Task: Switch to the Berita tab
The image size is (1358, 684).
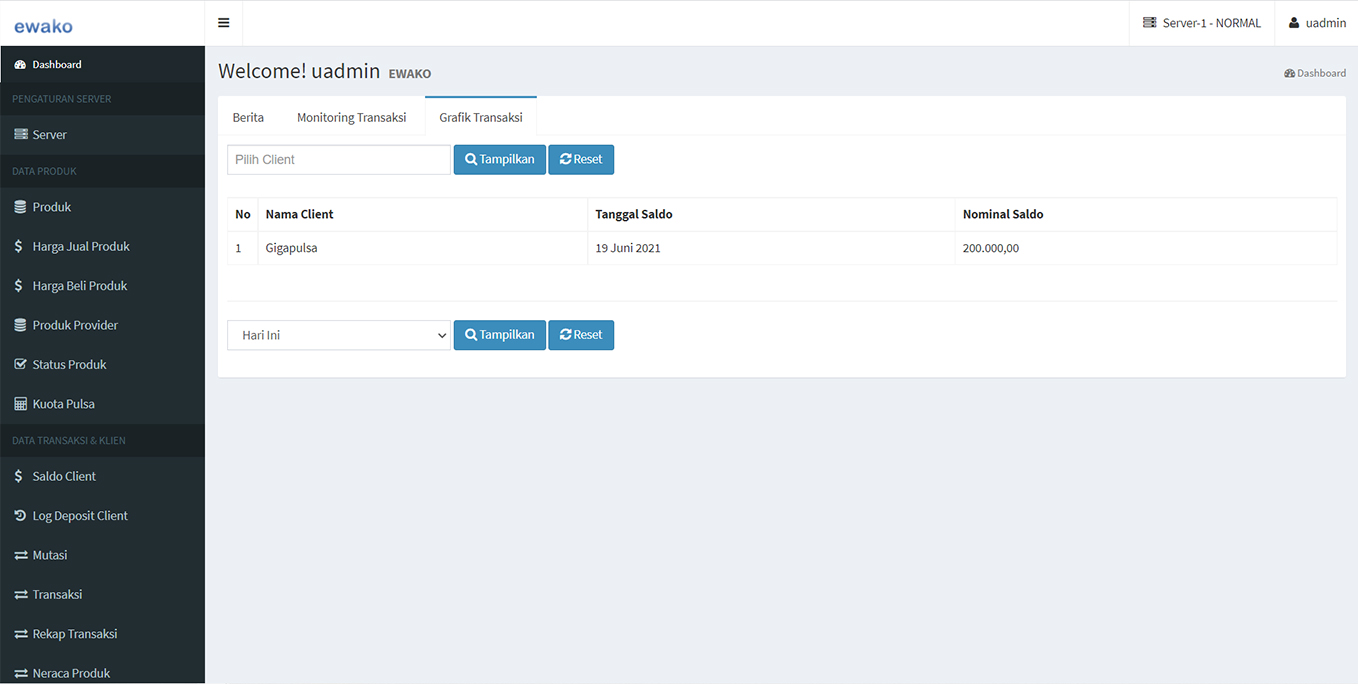Action: click(x=248, y=117)
